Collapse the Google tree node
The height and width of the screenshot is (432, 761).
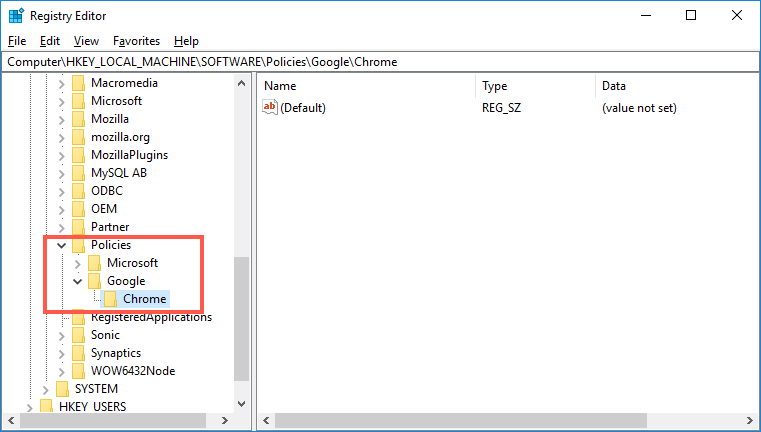coord(78,281)
